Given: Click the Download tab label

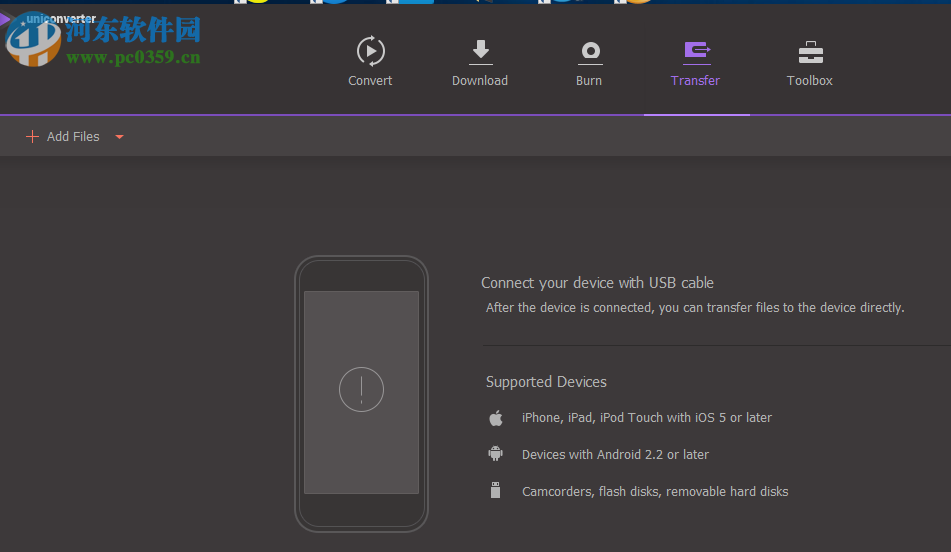Looking at the screenshot, I should 480,81.
